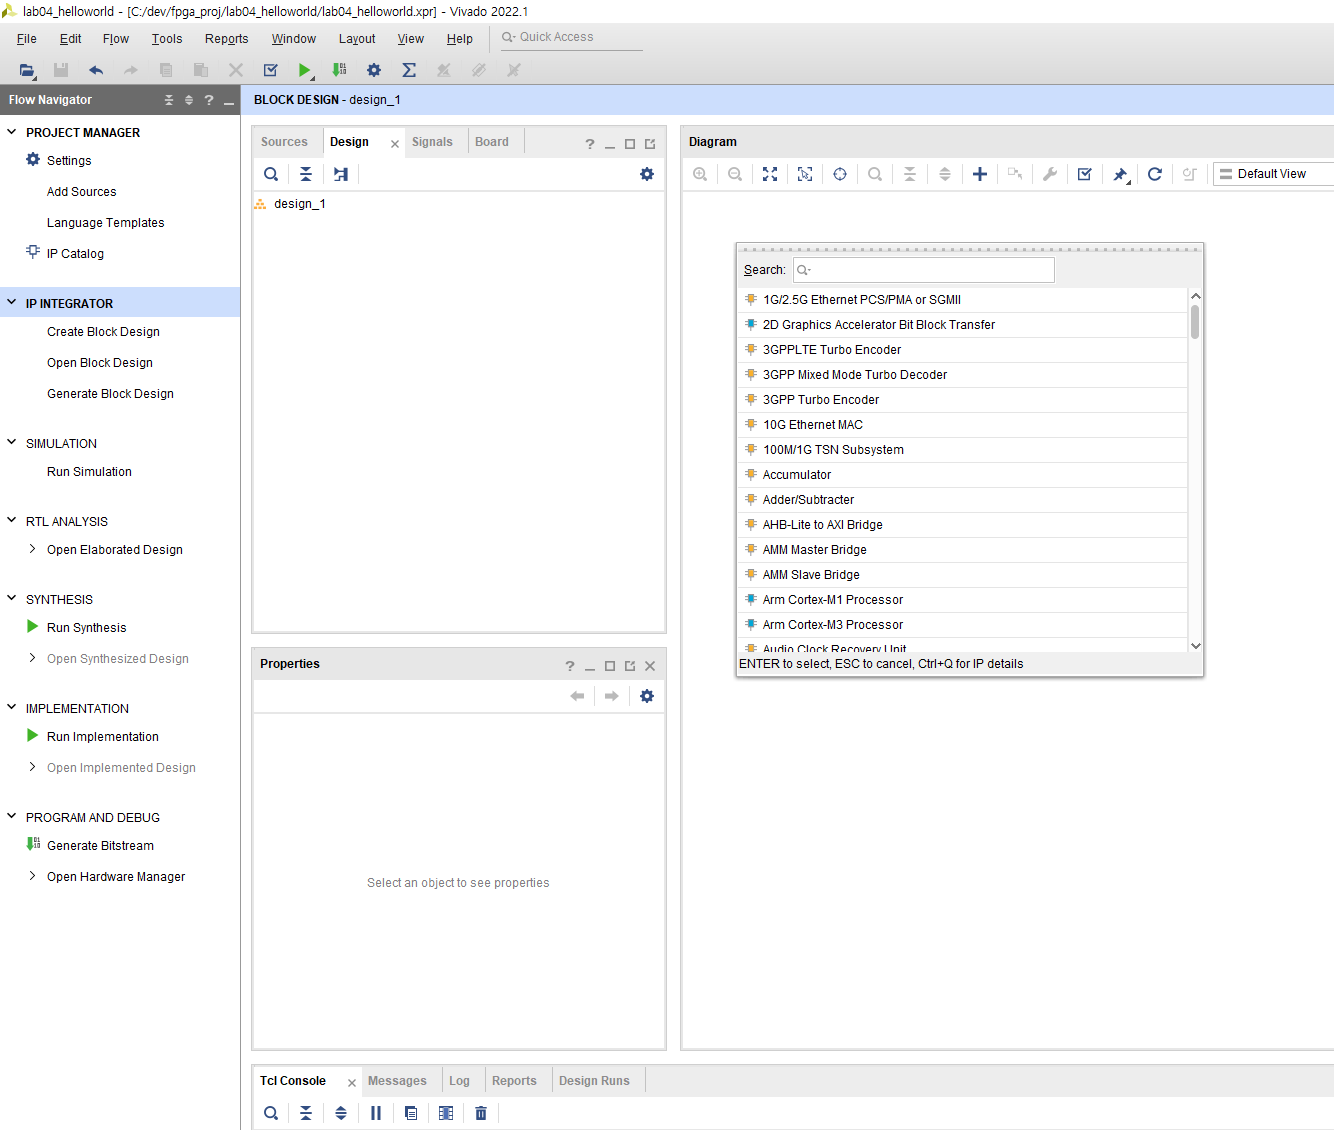
Task: Click the search icon in Tcl Console
Action: [x=271, y=1113]
